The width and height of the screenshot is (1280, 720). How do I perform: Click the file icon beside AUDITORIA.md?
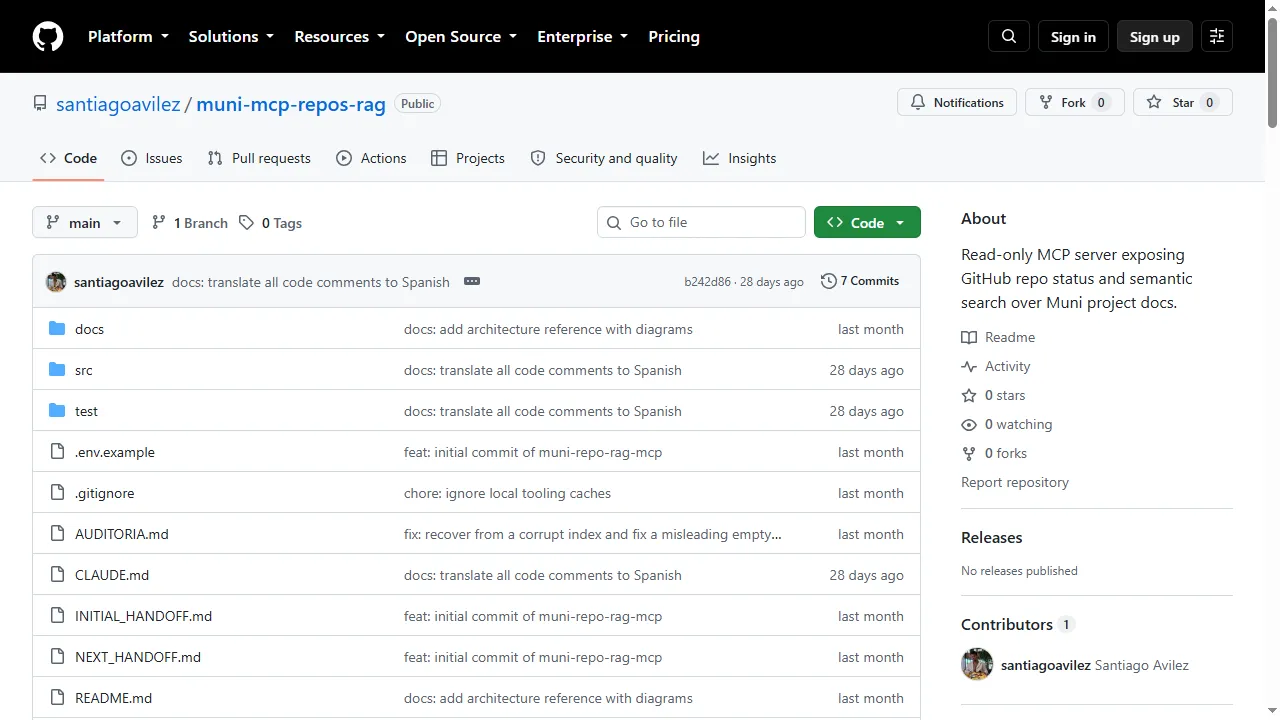pyautogui.click(x=57, y=534)
